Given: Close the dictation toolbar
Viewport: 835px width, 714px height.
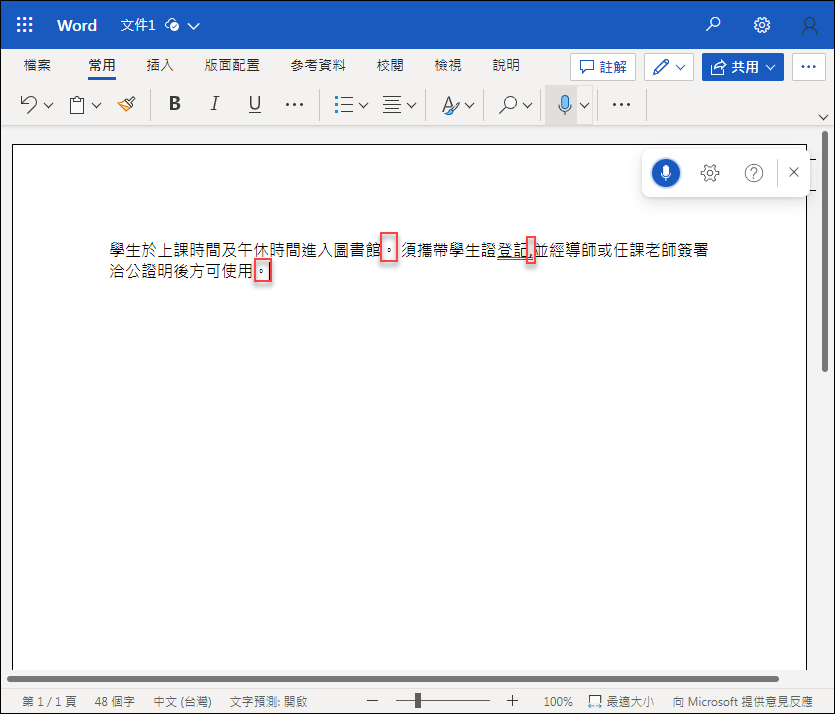Looking at the screenshot, I should 794,172.
